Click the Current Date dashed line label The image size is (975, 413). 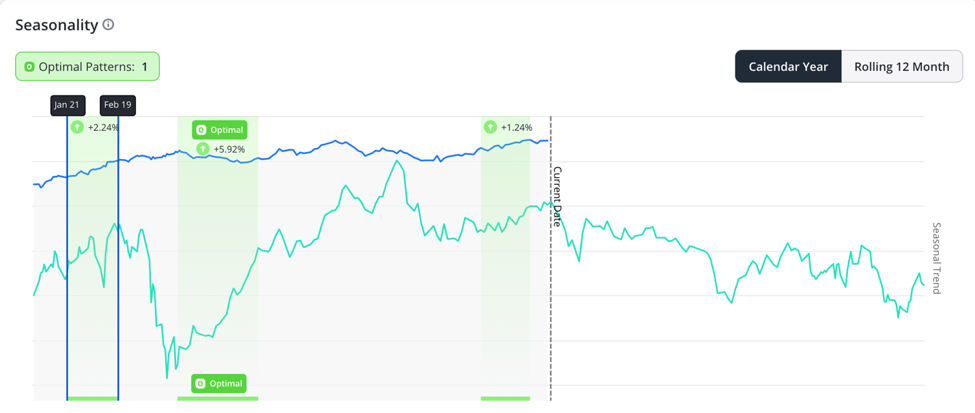pyautogui.click(x=558, y=196)
